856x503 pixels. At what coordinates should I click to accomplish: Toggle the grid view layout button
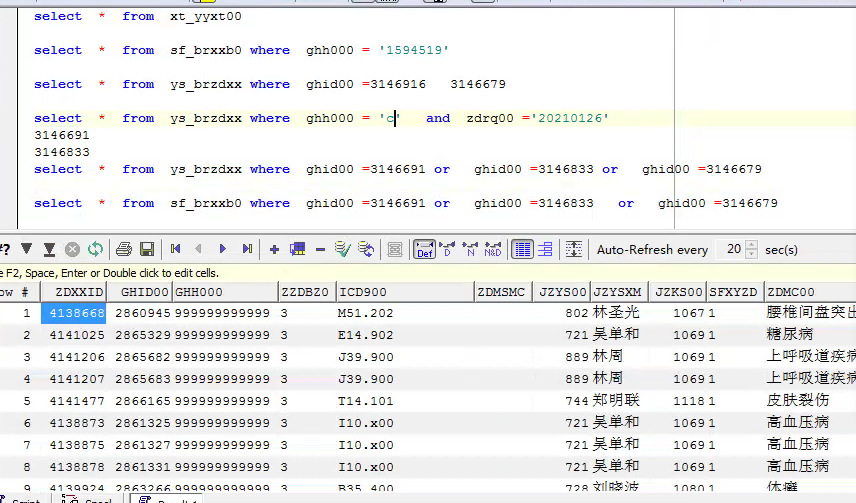pyautogui.click(x=522, y=249)
